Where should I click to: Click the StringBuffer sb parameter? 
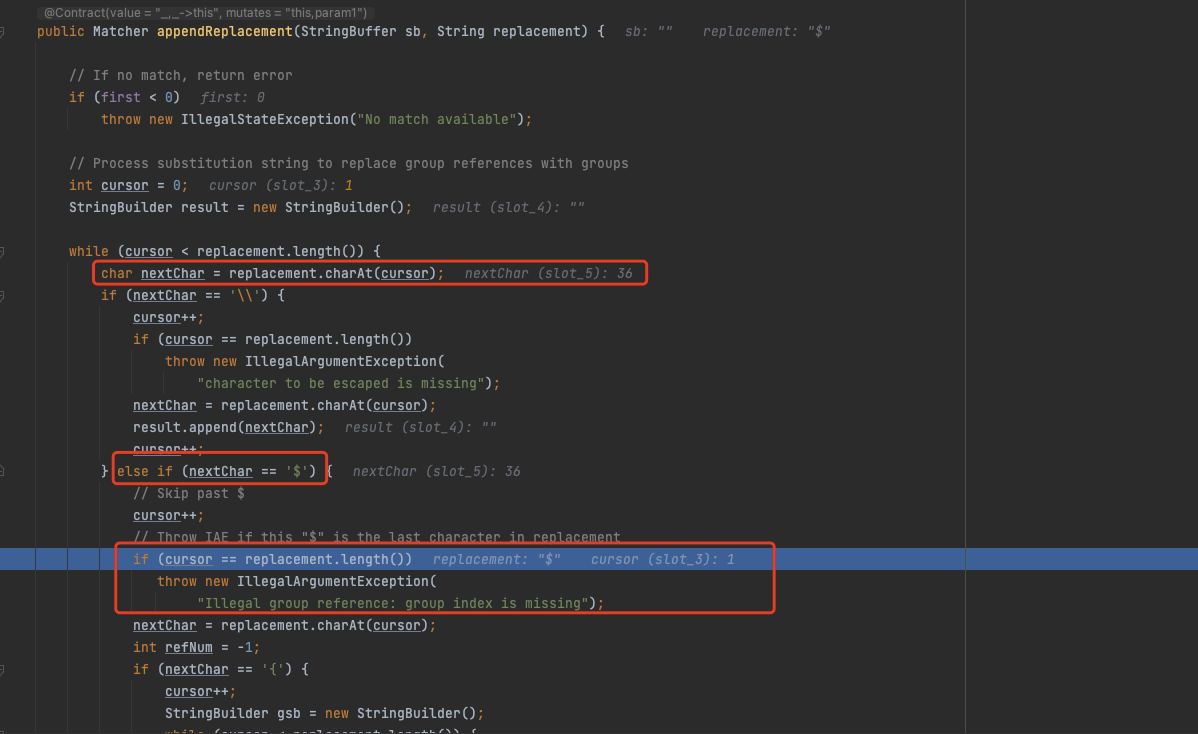pyautogui.click(x=361, y=31)
